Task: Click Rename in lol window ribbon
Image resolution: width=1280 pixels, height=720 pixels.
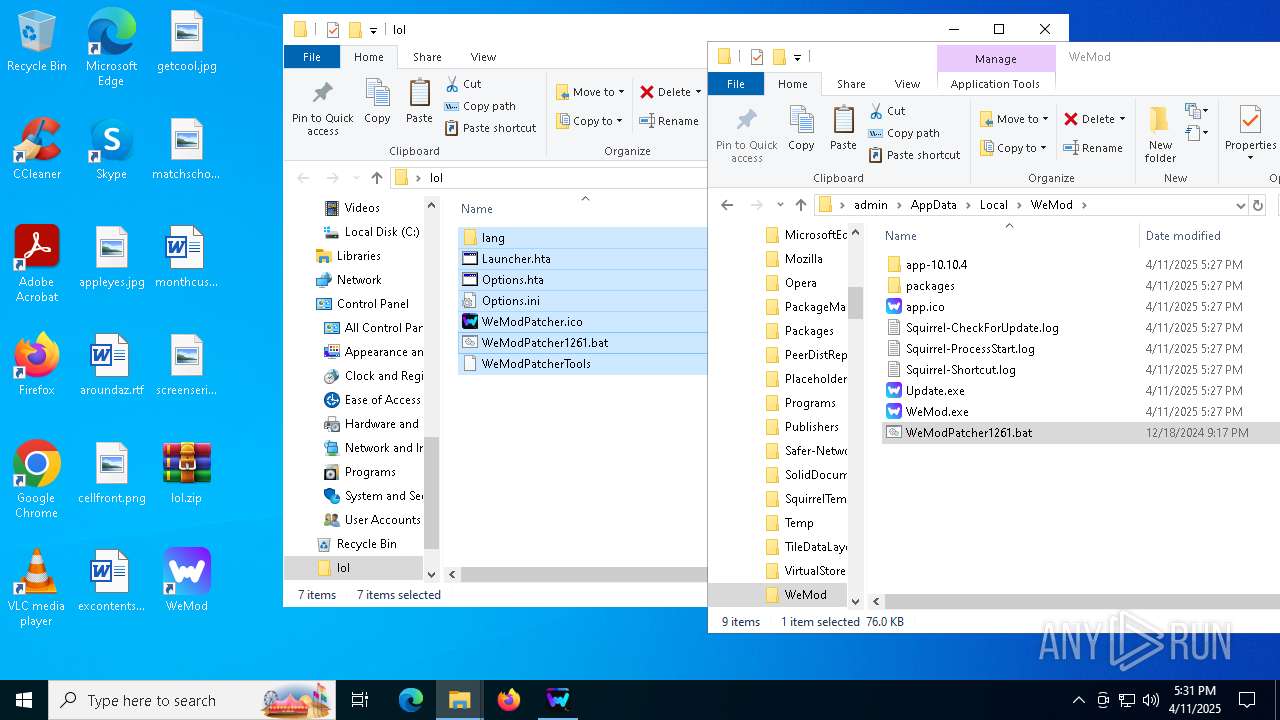Action: pos(669,121)
